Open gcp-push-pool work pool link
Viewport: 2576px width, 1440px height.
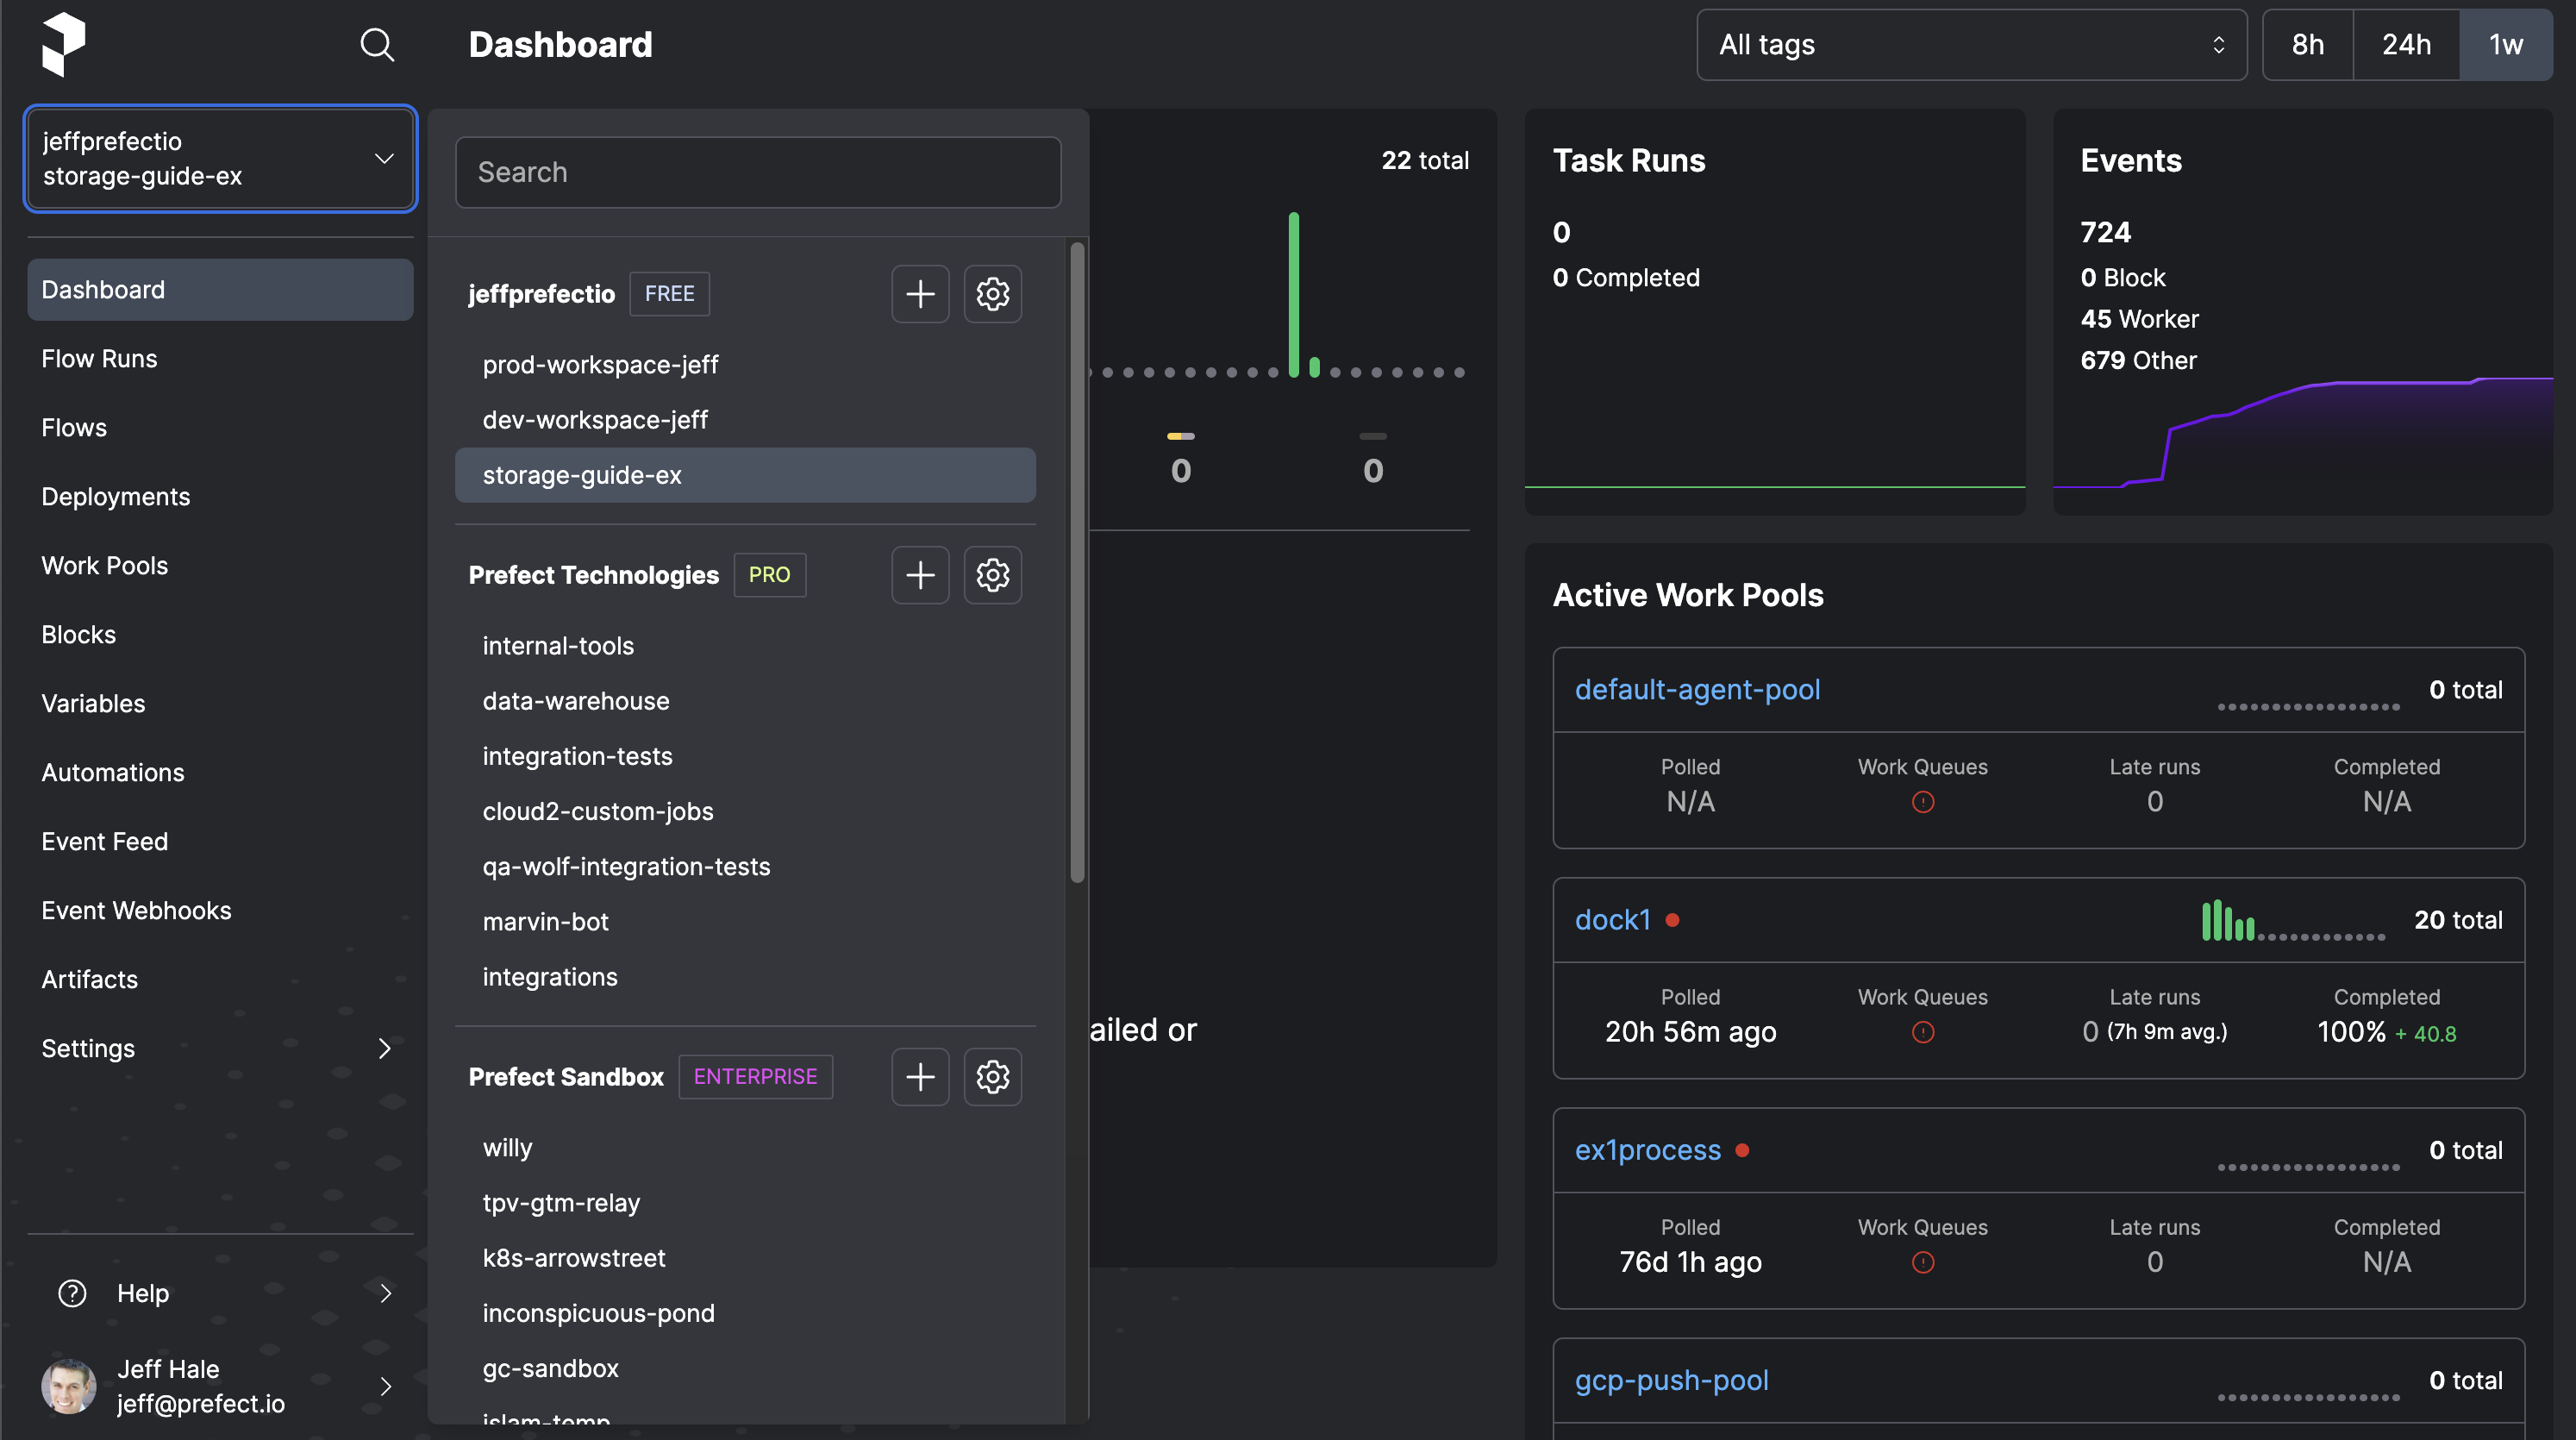pyautogui.click(x=1671, y=1380)
